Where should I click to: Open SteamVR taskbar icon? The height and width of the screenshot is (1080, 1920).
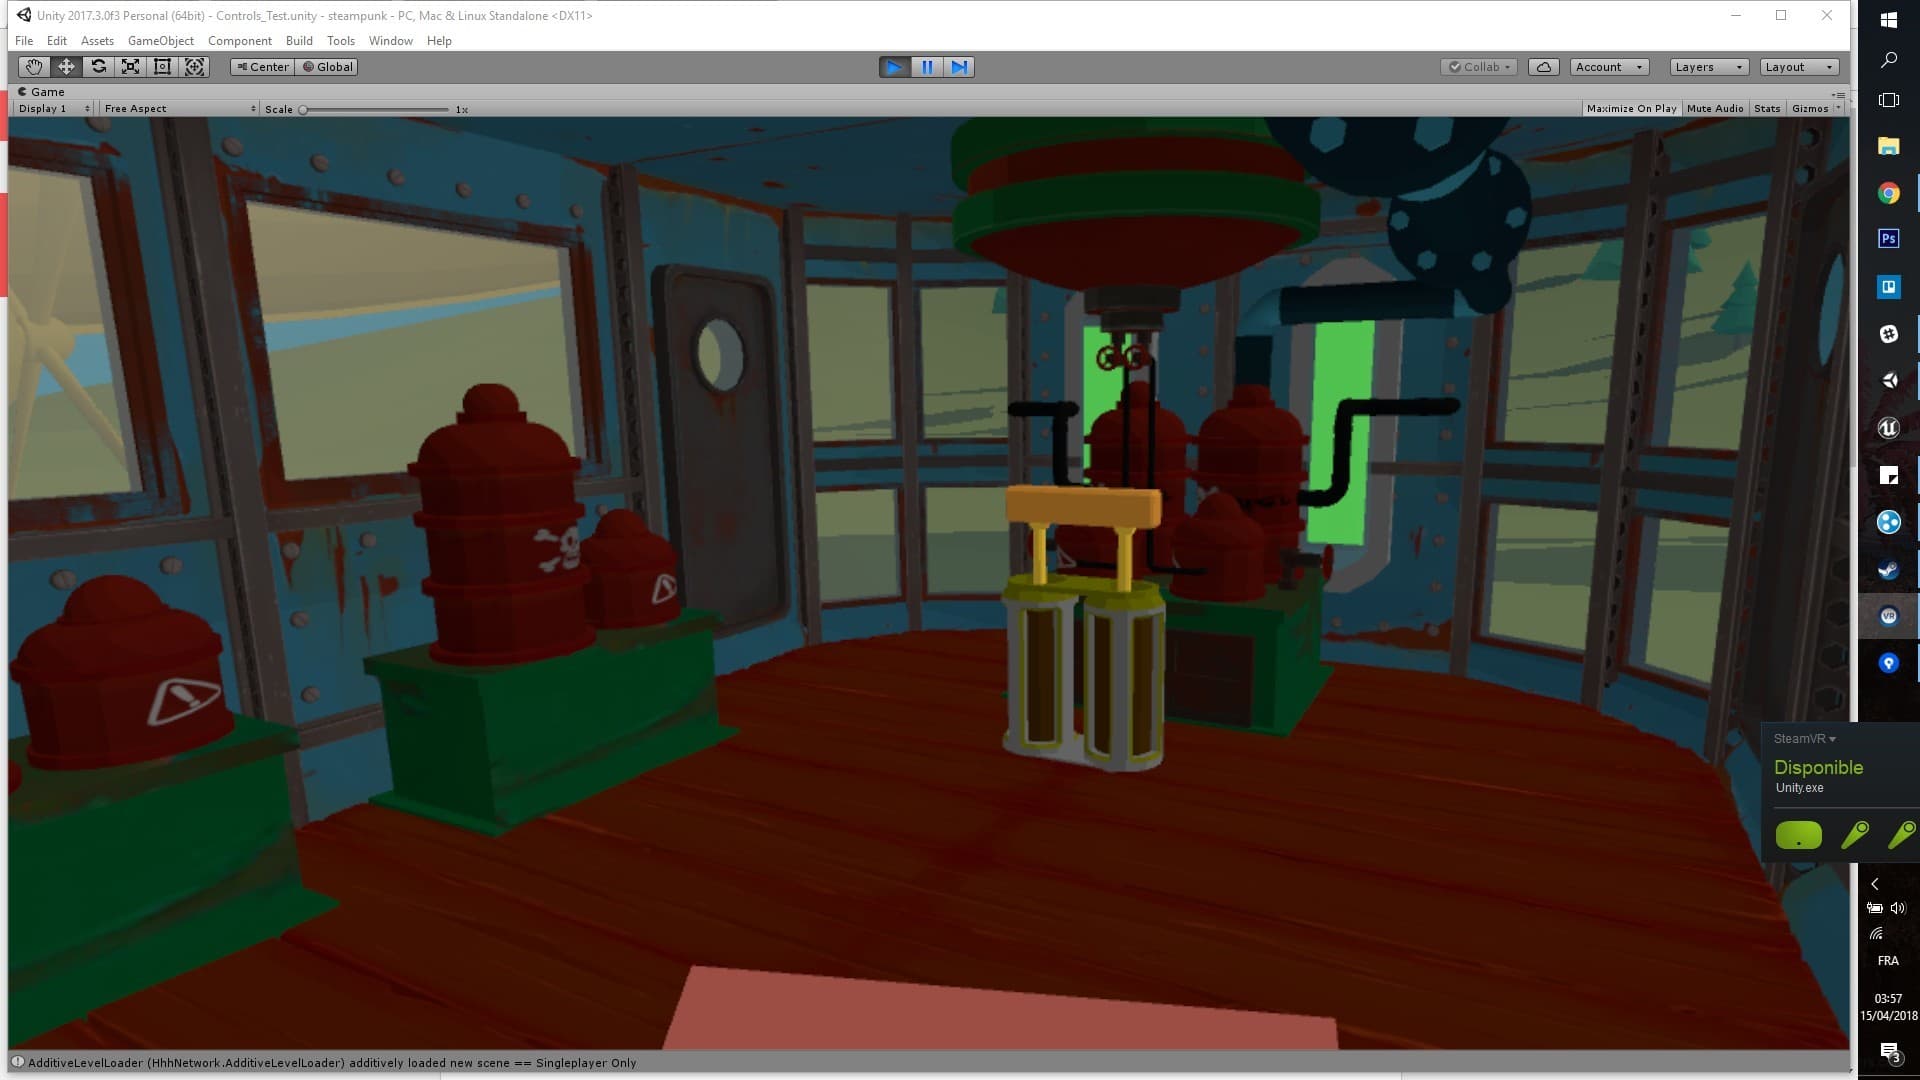[1889, 616]
